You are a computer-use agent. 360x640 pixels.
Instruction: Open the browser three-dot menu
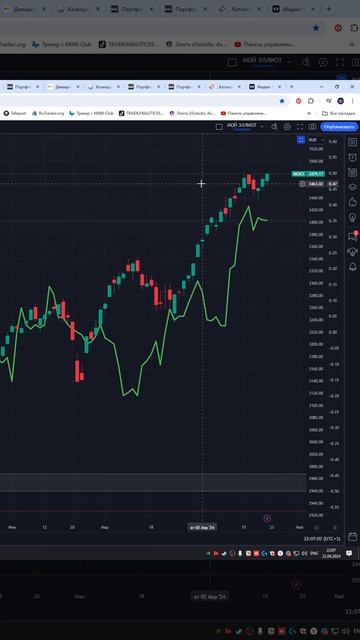coord(353,101)
